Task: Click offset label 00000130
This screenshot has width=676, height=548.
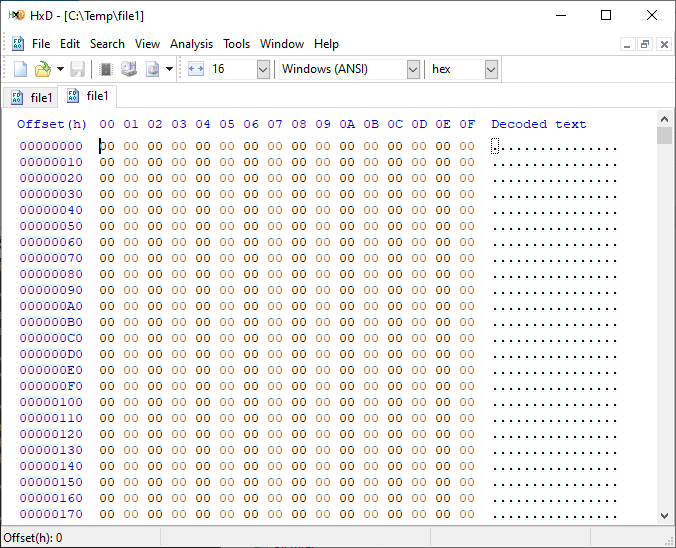Action: 51,450
